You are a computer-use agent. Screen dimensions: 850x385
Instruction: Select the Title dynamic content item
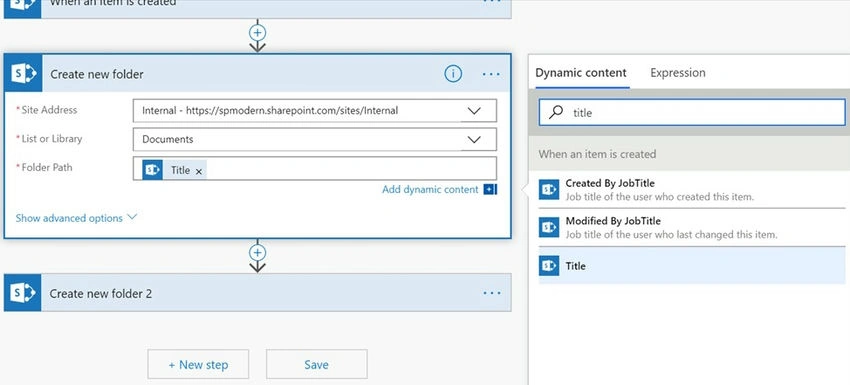click(x=692, y=266)
